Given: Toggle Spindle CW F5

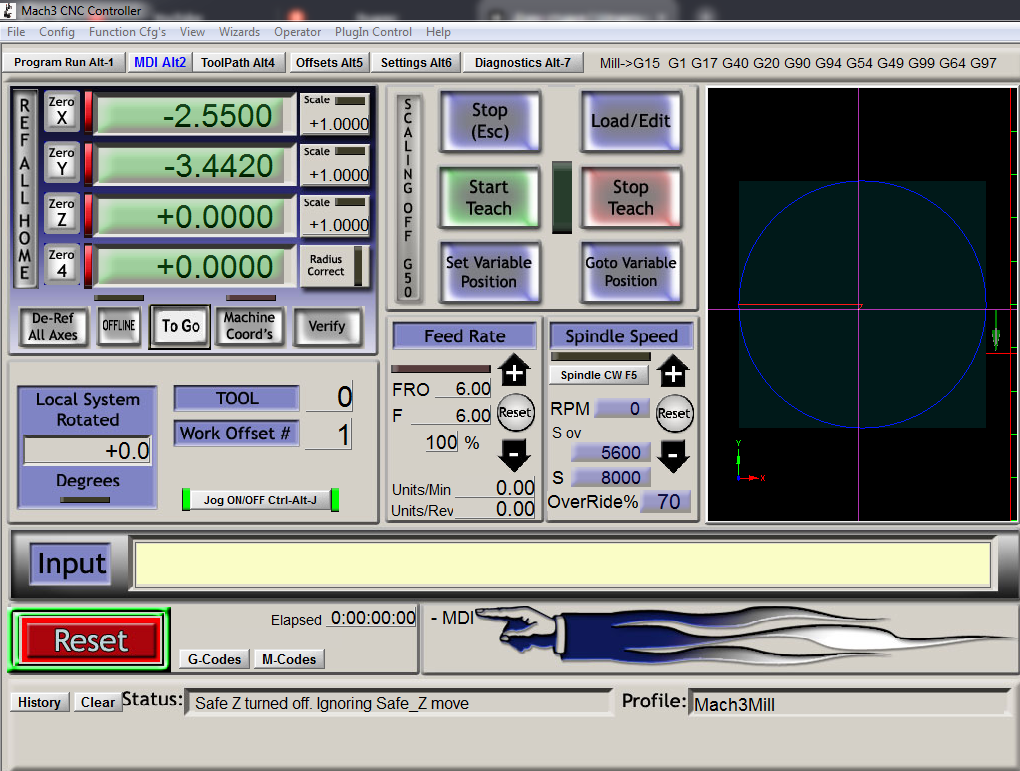Looking at the screenshot, I should (598, 375).
